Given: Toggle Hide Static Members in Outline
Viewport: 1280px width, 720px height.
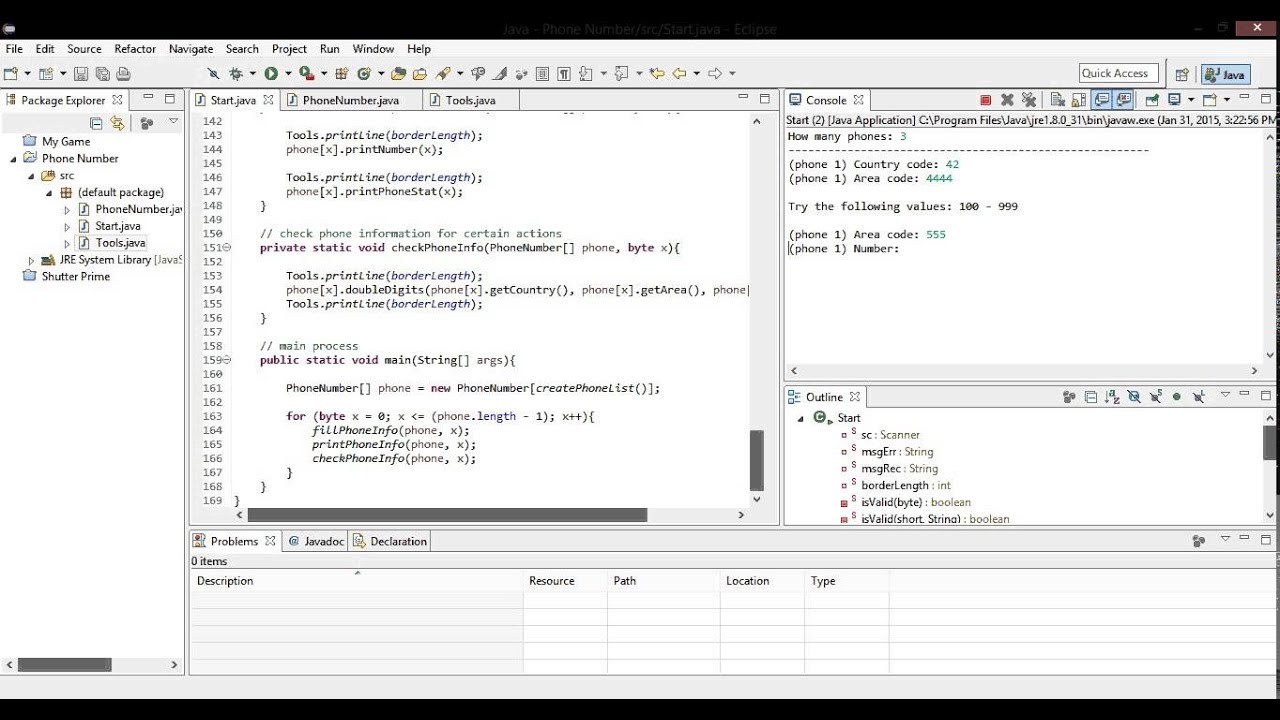Looking at the screenshot, I should pos(1156,397).
